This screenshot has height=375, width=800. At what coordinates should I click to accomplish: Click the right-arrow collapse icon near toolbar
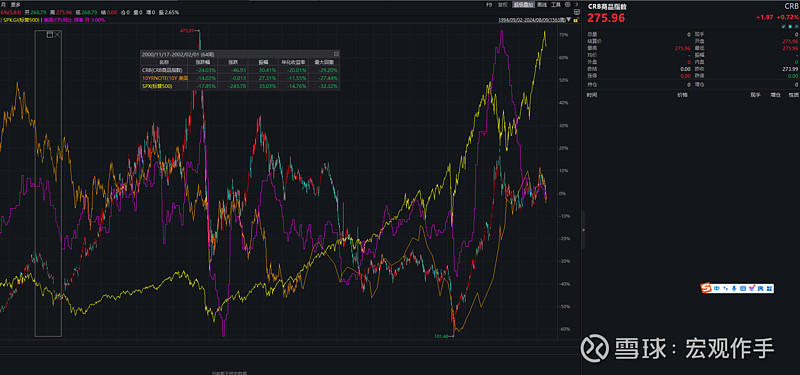click(577, 4)
